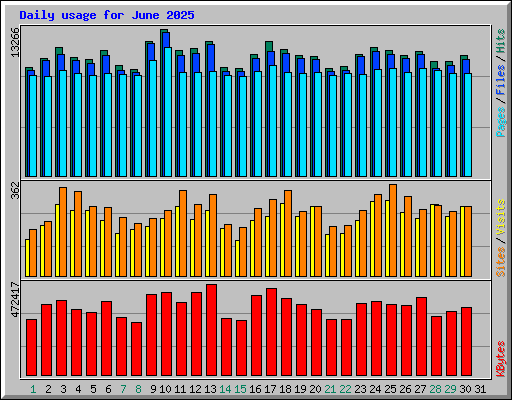Click the tallest cyan pages bar, day 10
This screenshot has width=512, height=400.
168,112
